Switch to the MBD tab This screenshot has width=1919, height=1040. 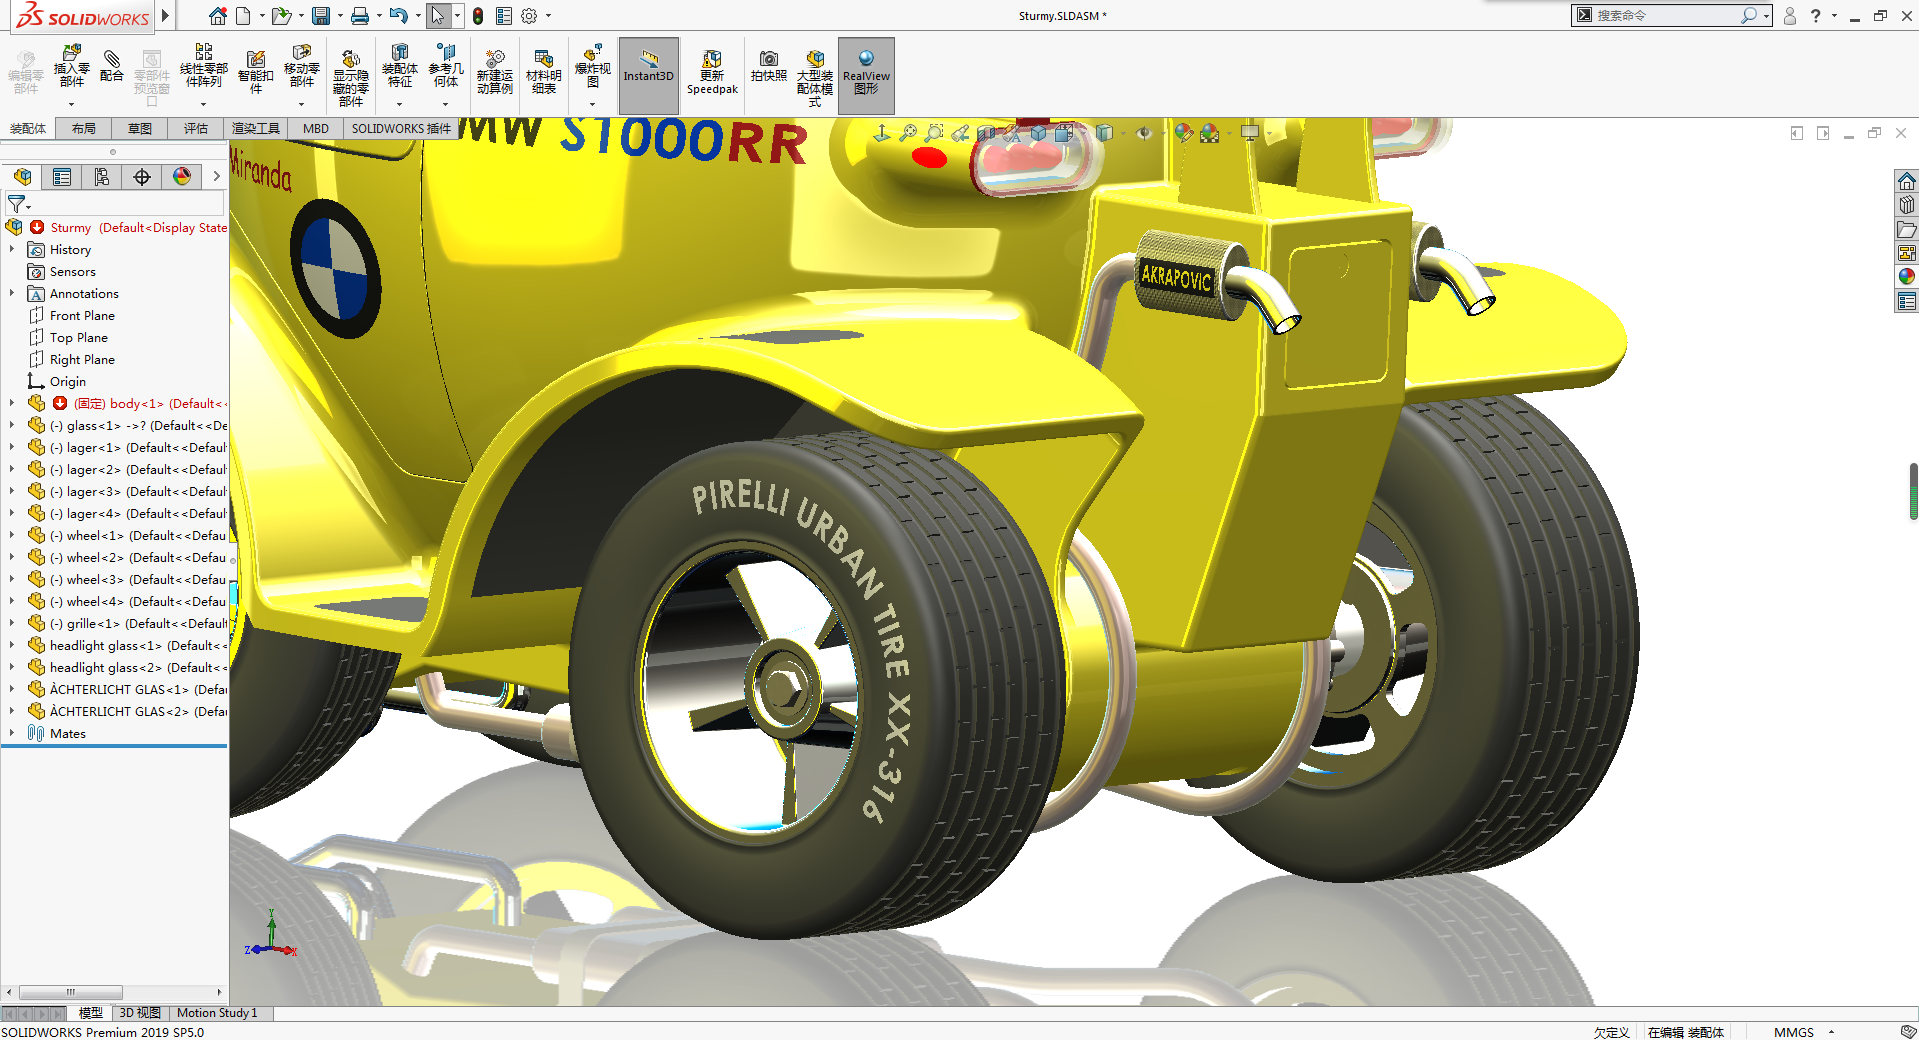click(x=316, y=129)
